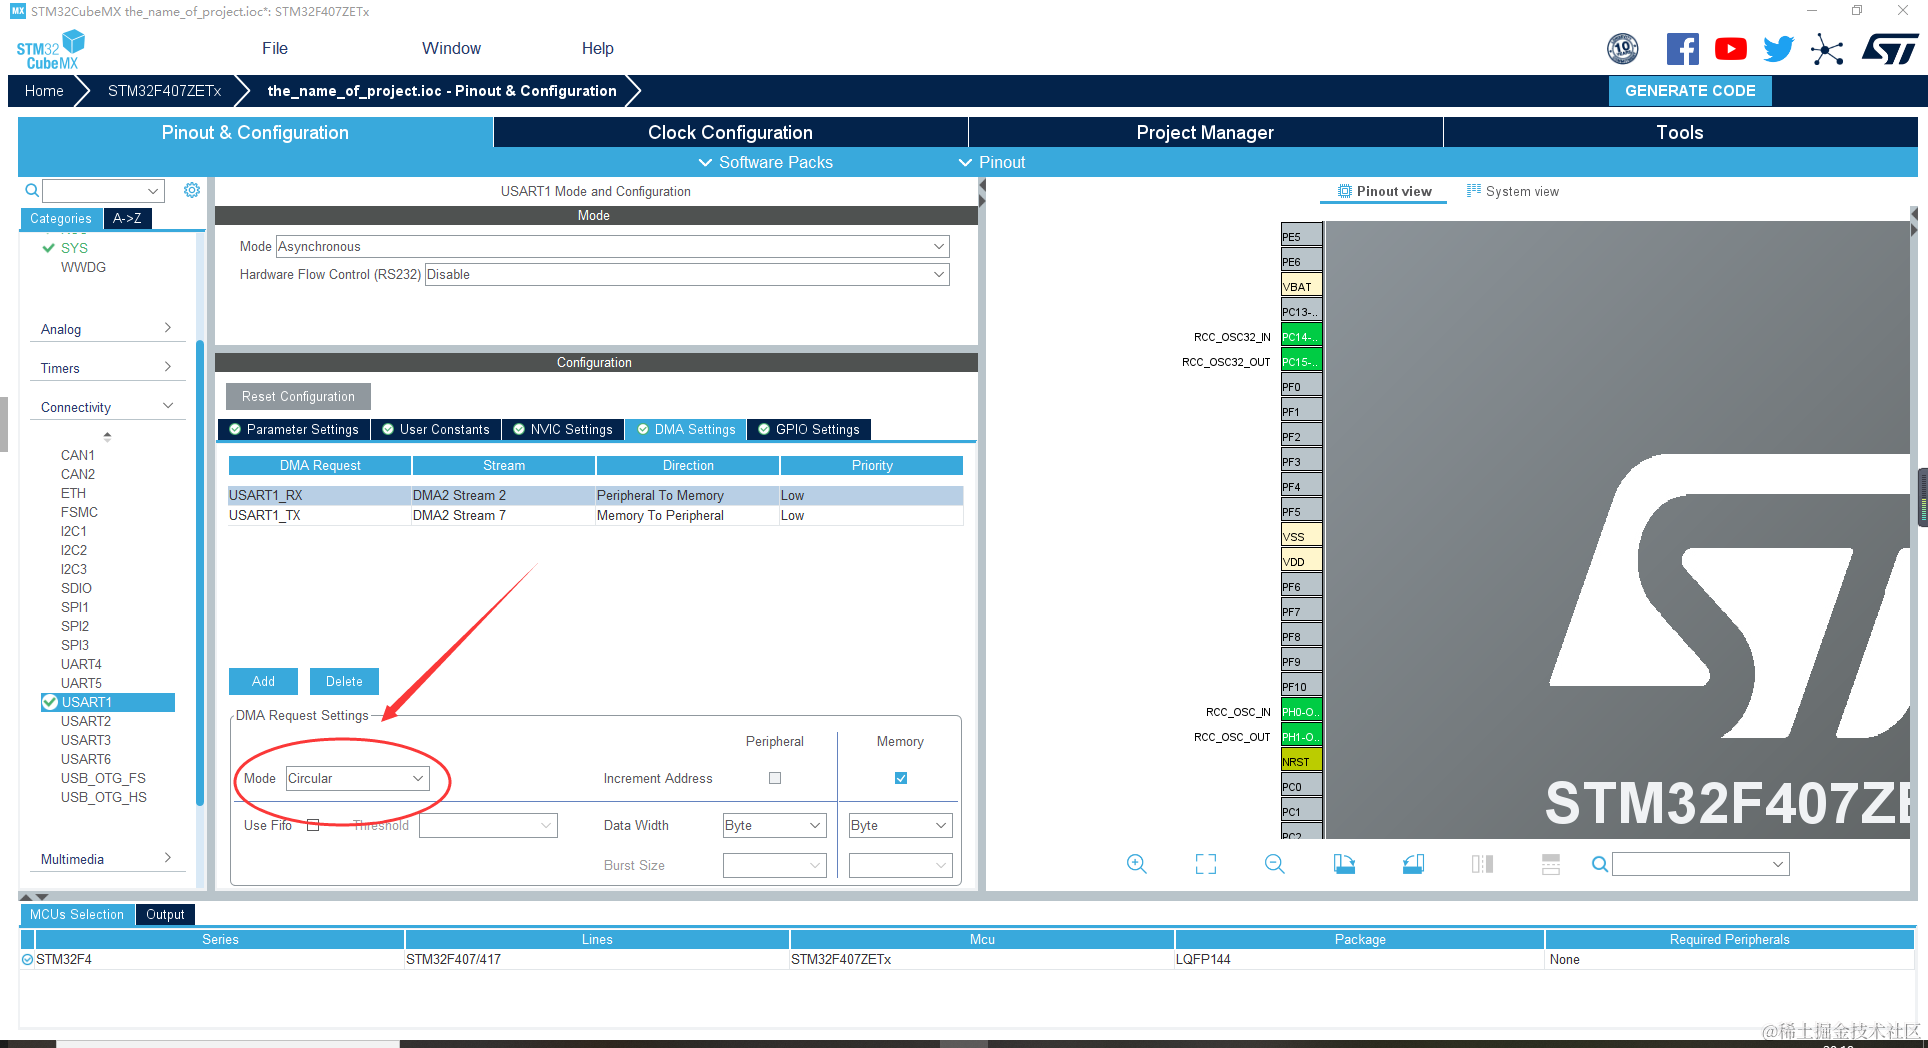Expand the Multimedia category

pos(106,859)
